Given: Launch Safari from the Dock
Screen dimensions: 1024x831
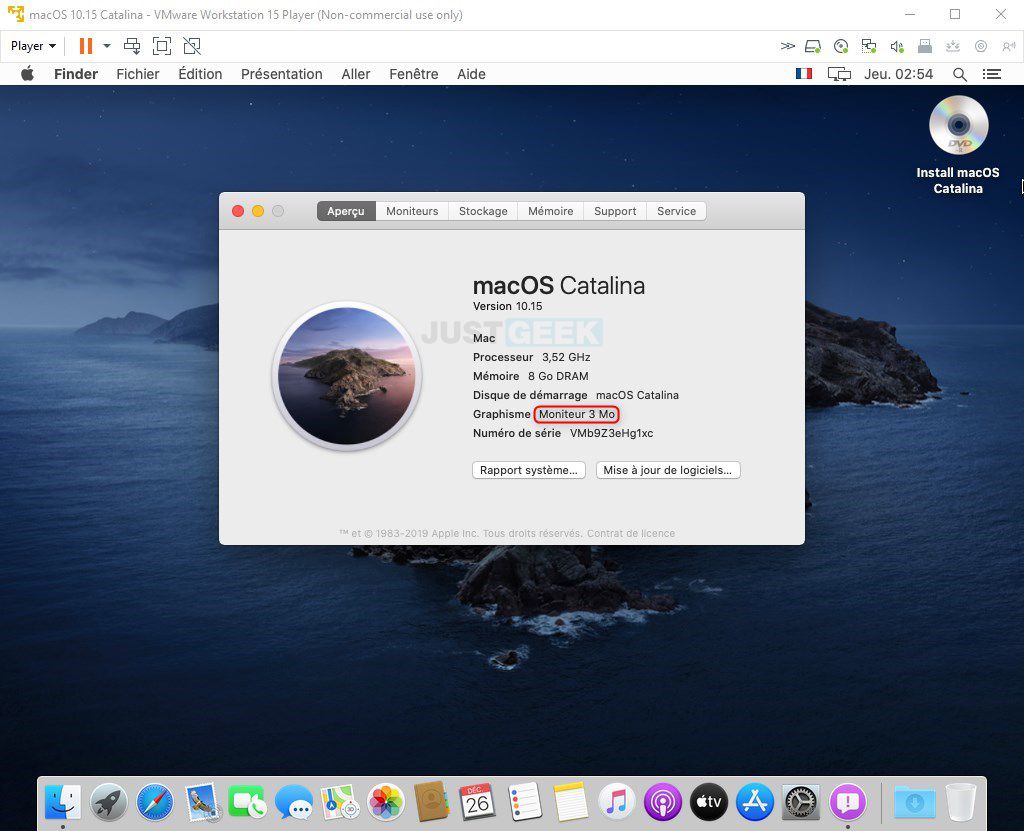Looking at the screenshot, I should pos(155,801).
